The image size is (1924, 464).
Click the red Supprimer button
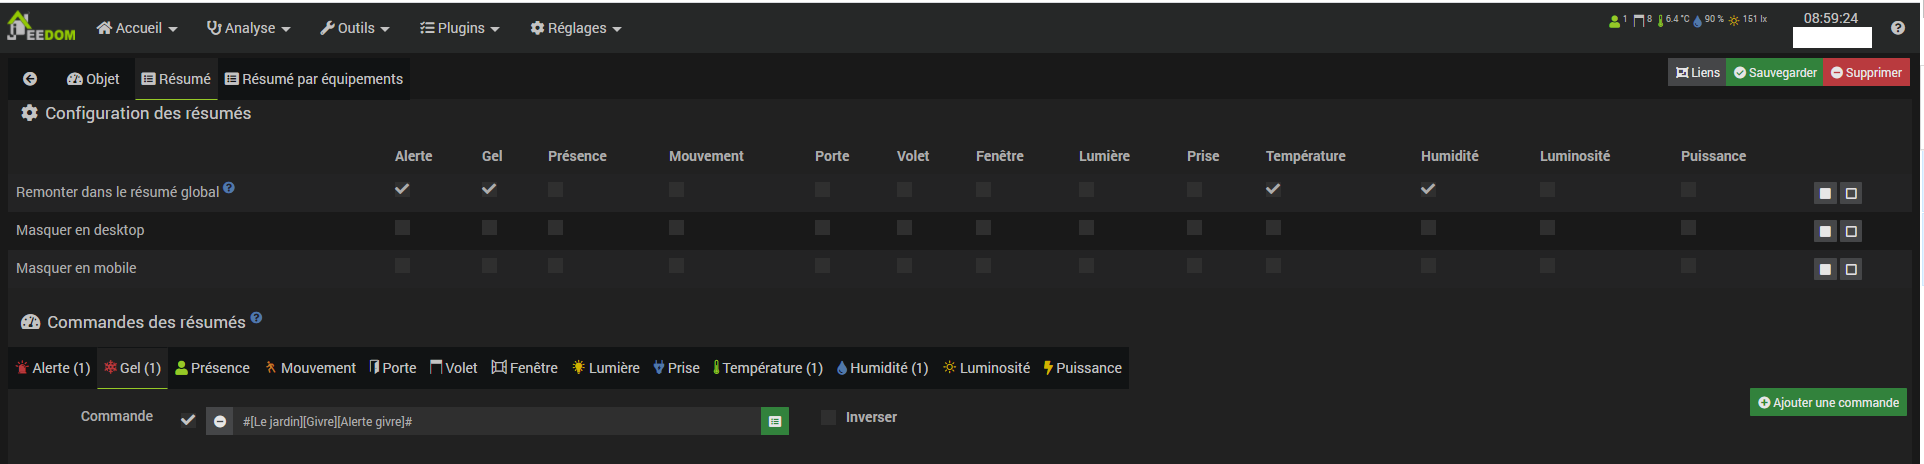point(1866,72)
